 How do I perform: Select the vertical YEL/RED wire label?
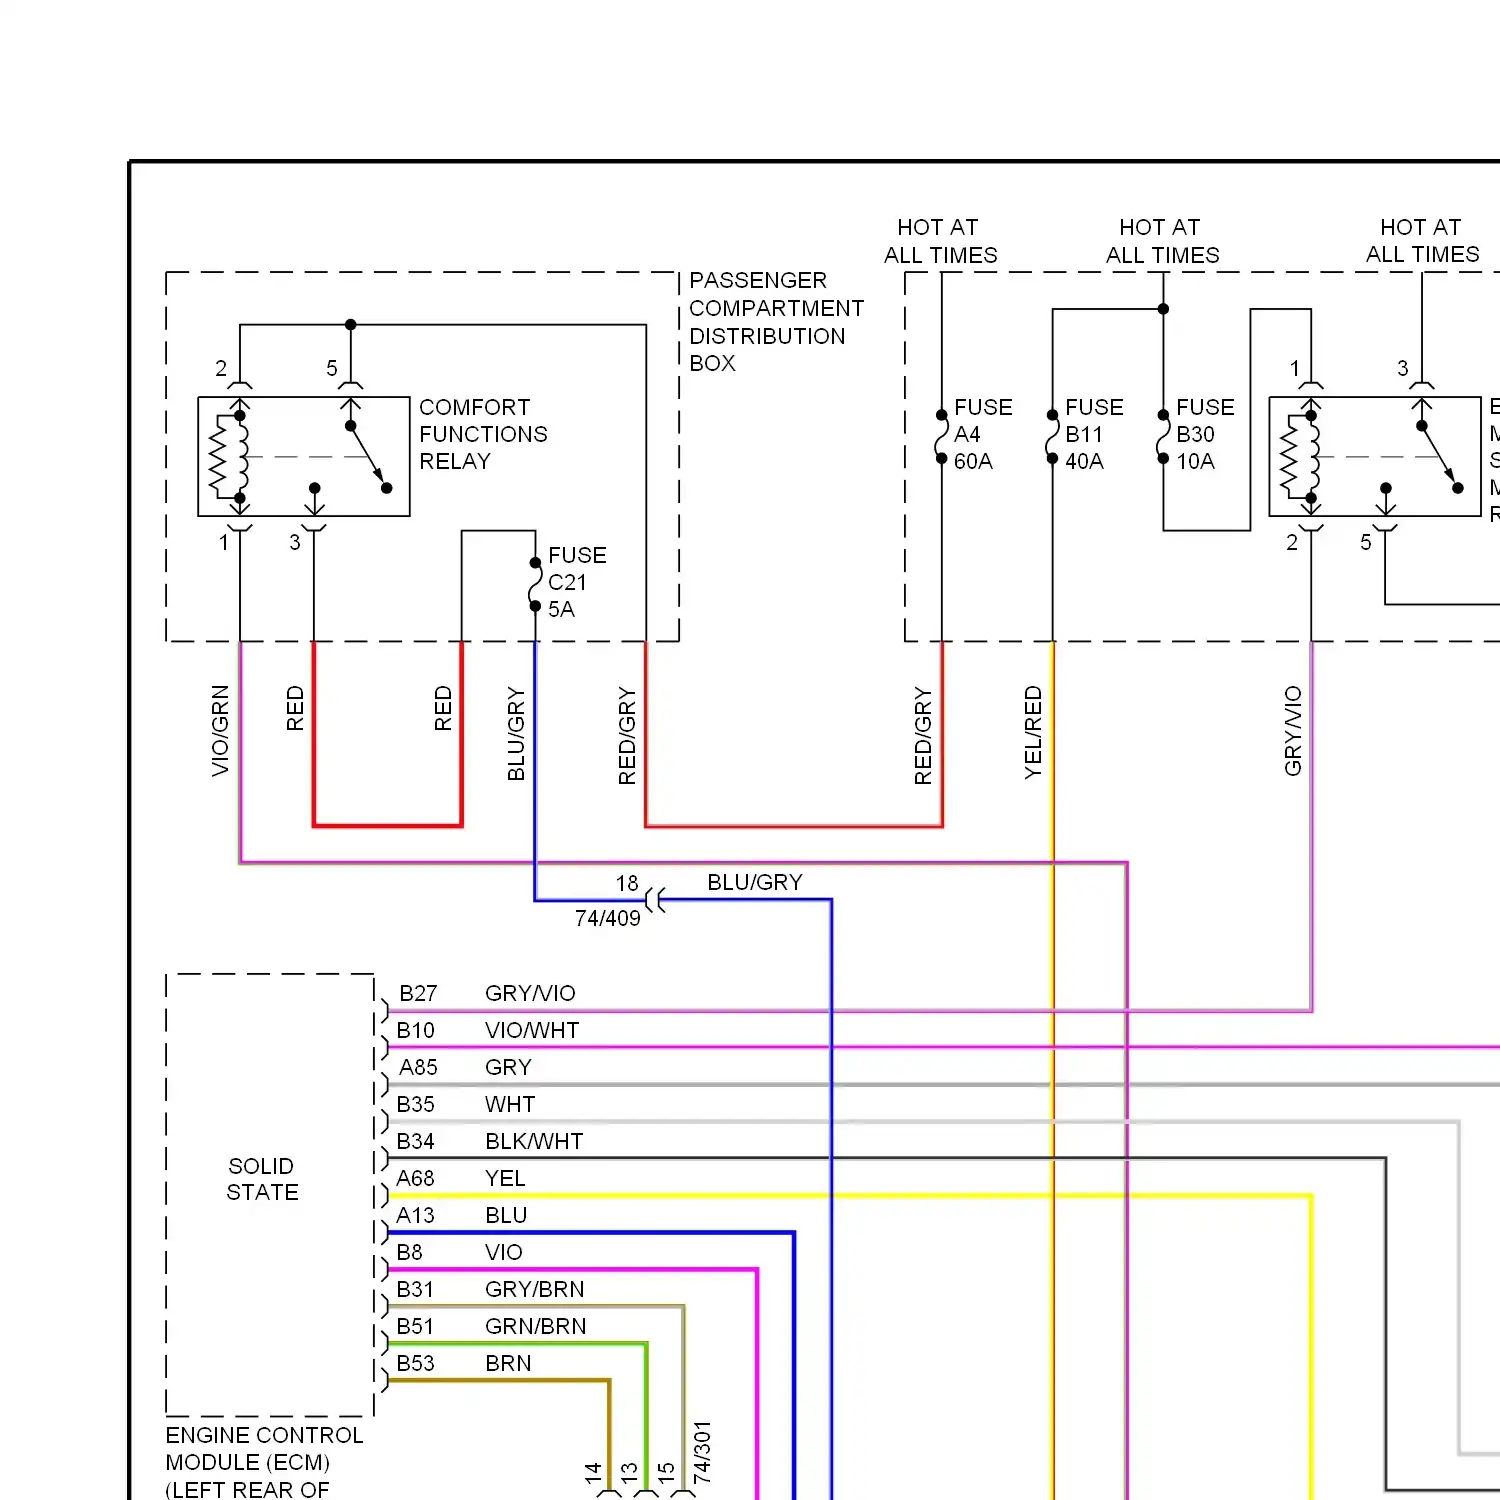[1033, 732]
